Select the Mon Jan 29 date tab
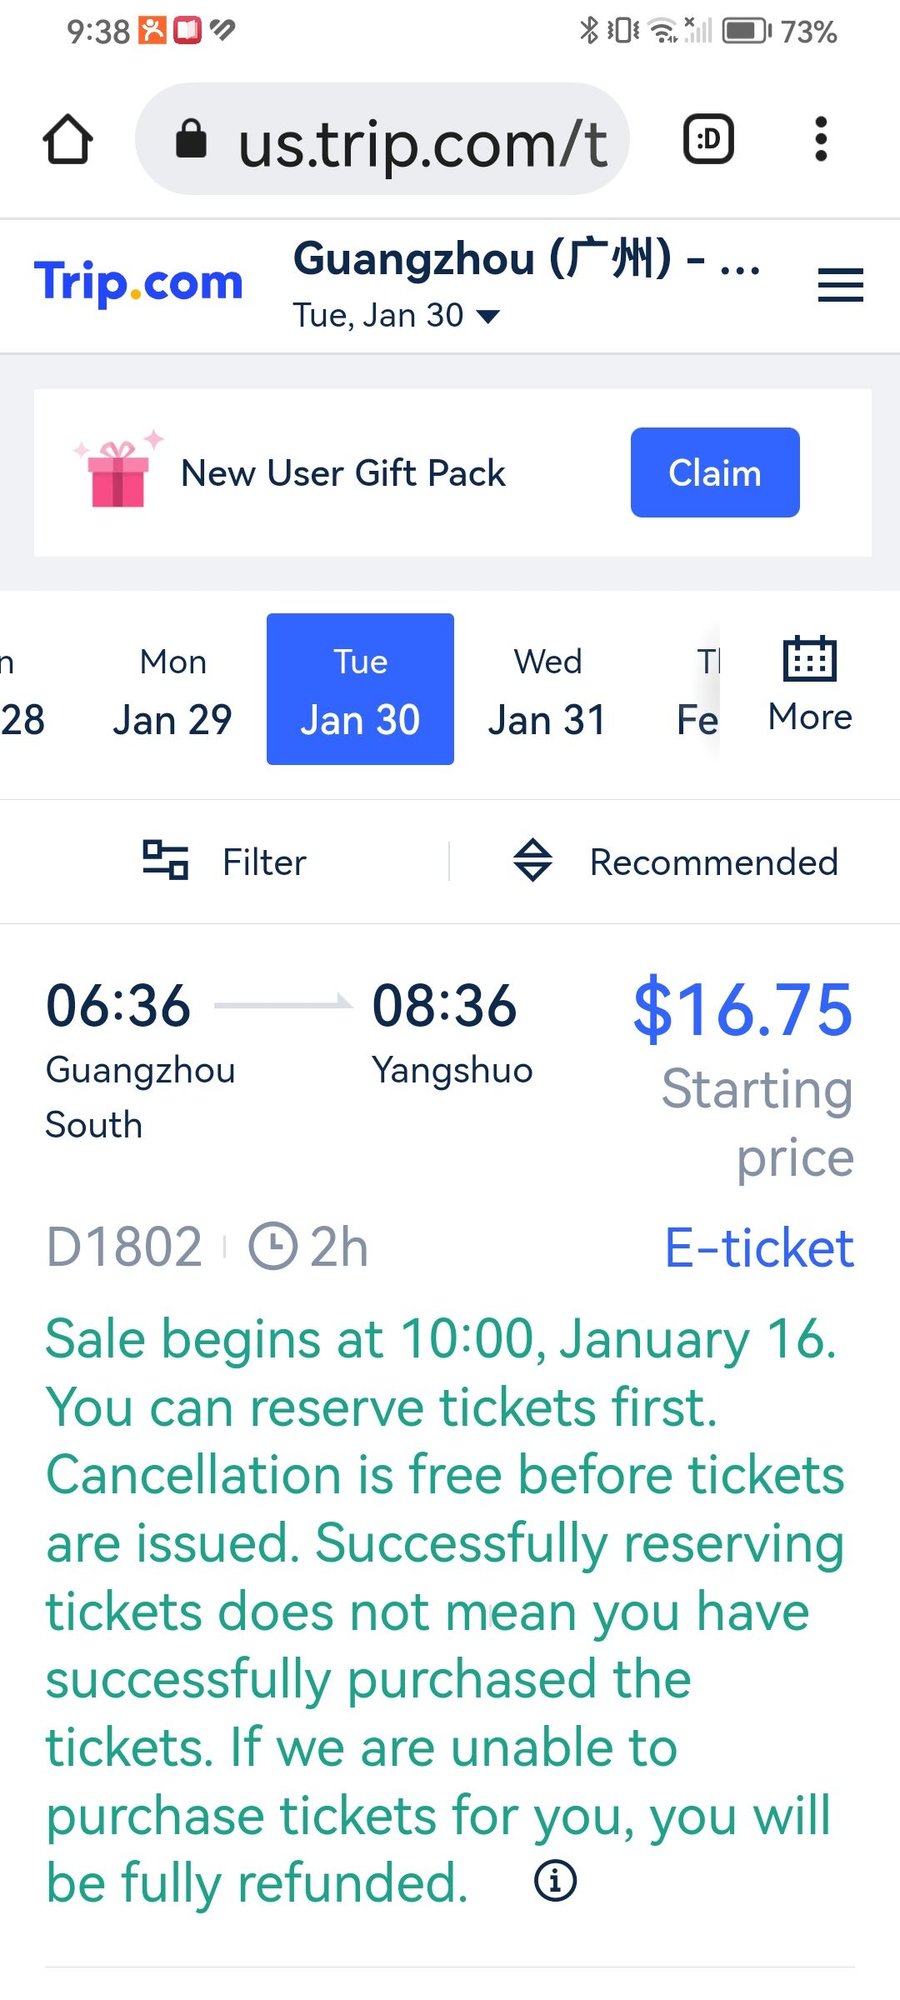Screen dimensions: 900x2000 [173, 690]
